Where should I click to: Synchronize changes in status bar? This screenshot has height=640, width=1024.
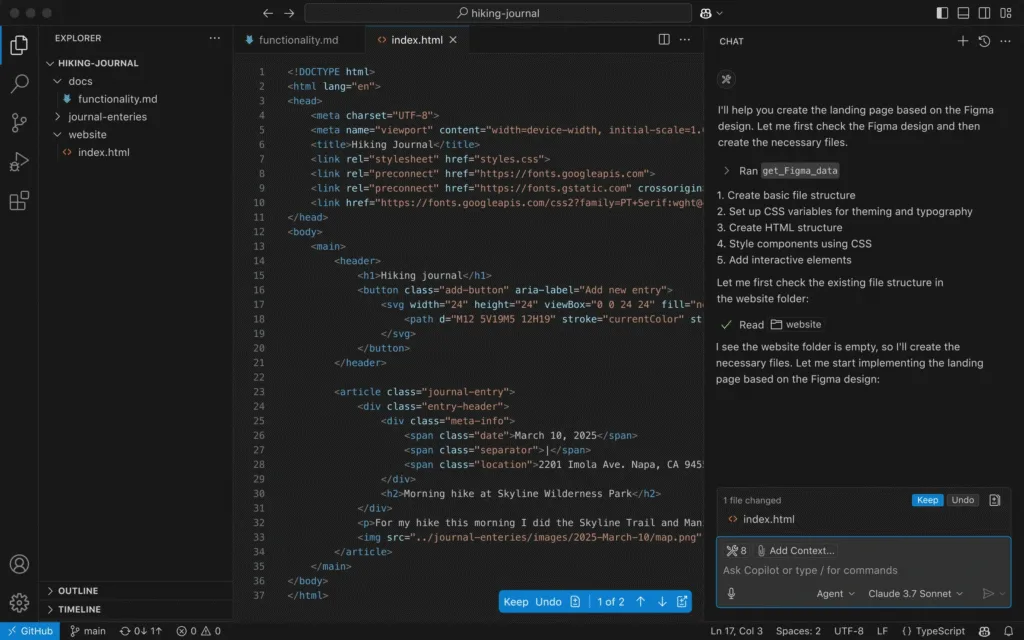tap(140, 631)
